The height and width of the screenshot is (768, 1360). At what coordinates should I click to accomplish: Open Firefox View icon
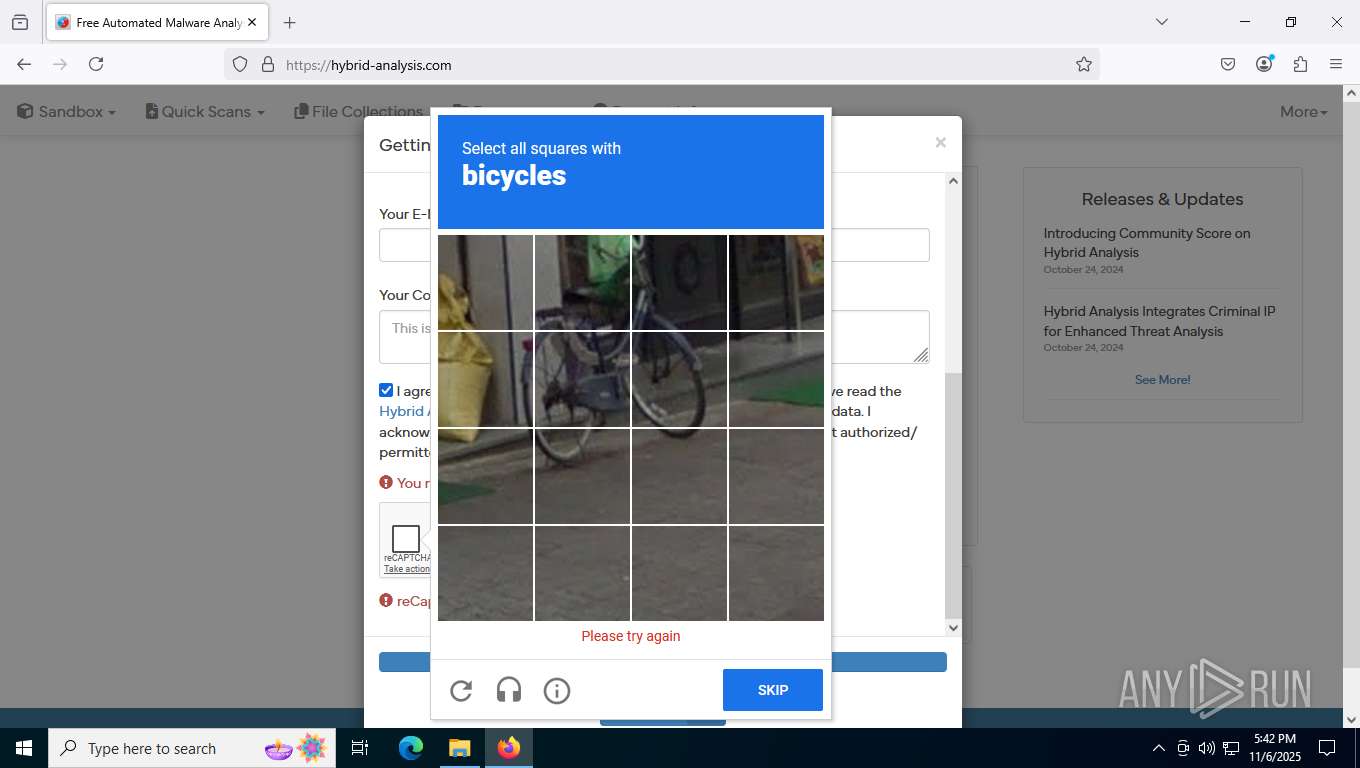[x=20, y=22]
